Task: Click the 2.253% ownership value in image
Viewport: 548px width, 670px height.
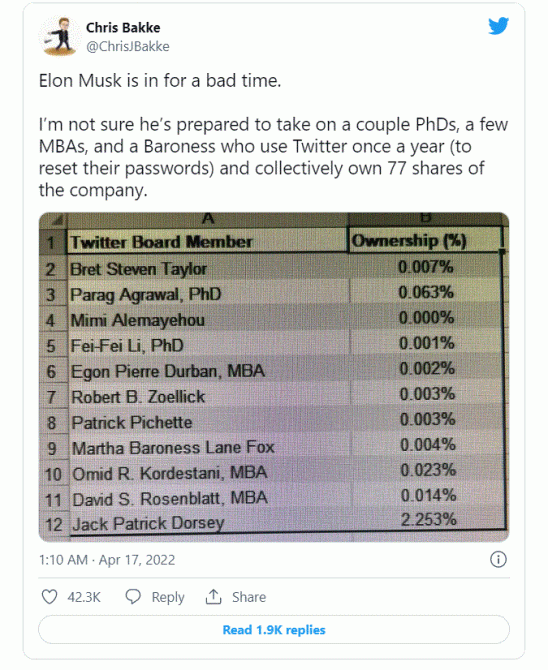Action: point(429,520)
